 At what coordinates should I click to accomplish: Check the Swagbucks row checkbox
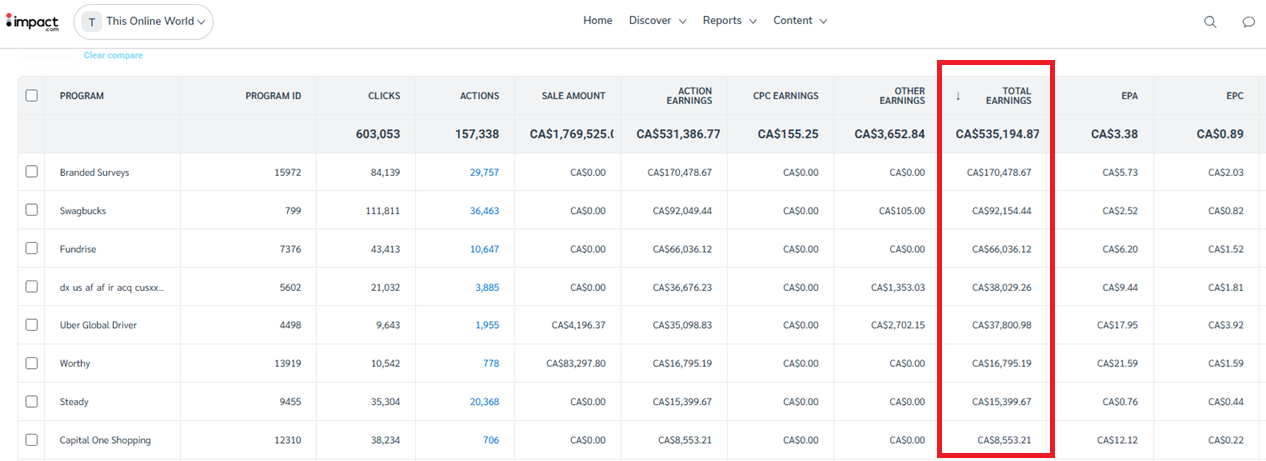(32, 211)
